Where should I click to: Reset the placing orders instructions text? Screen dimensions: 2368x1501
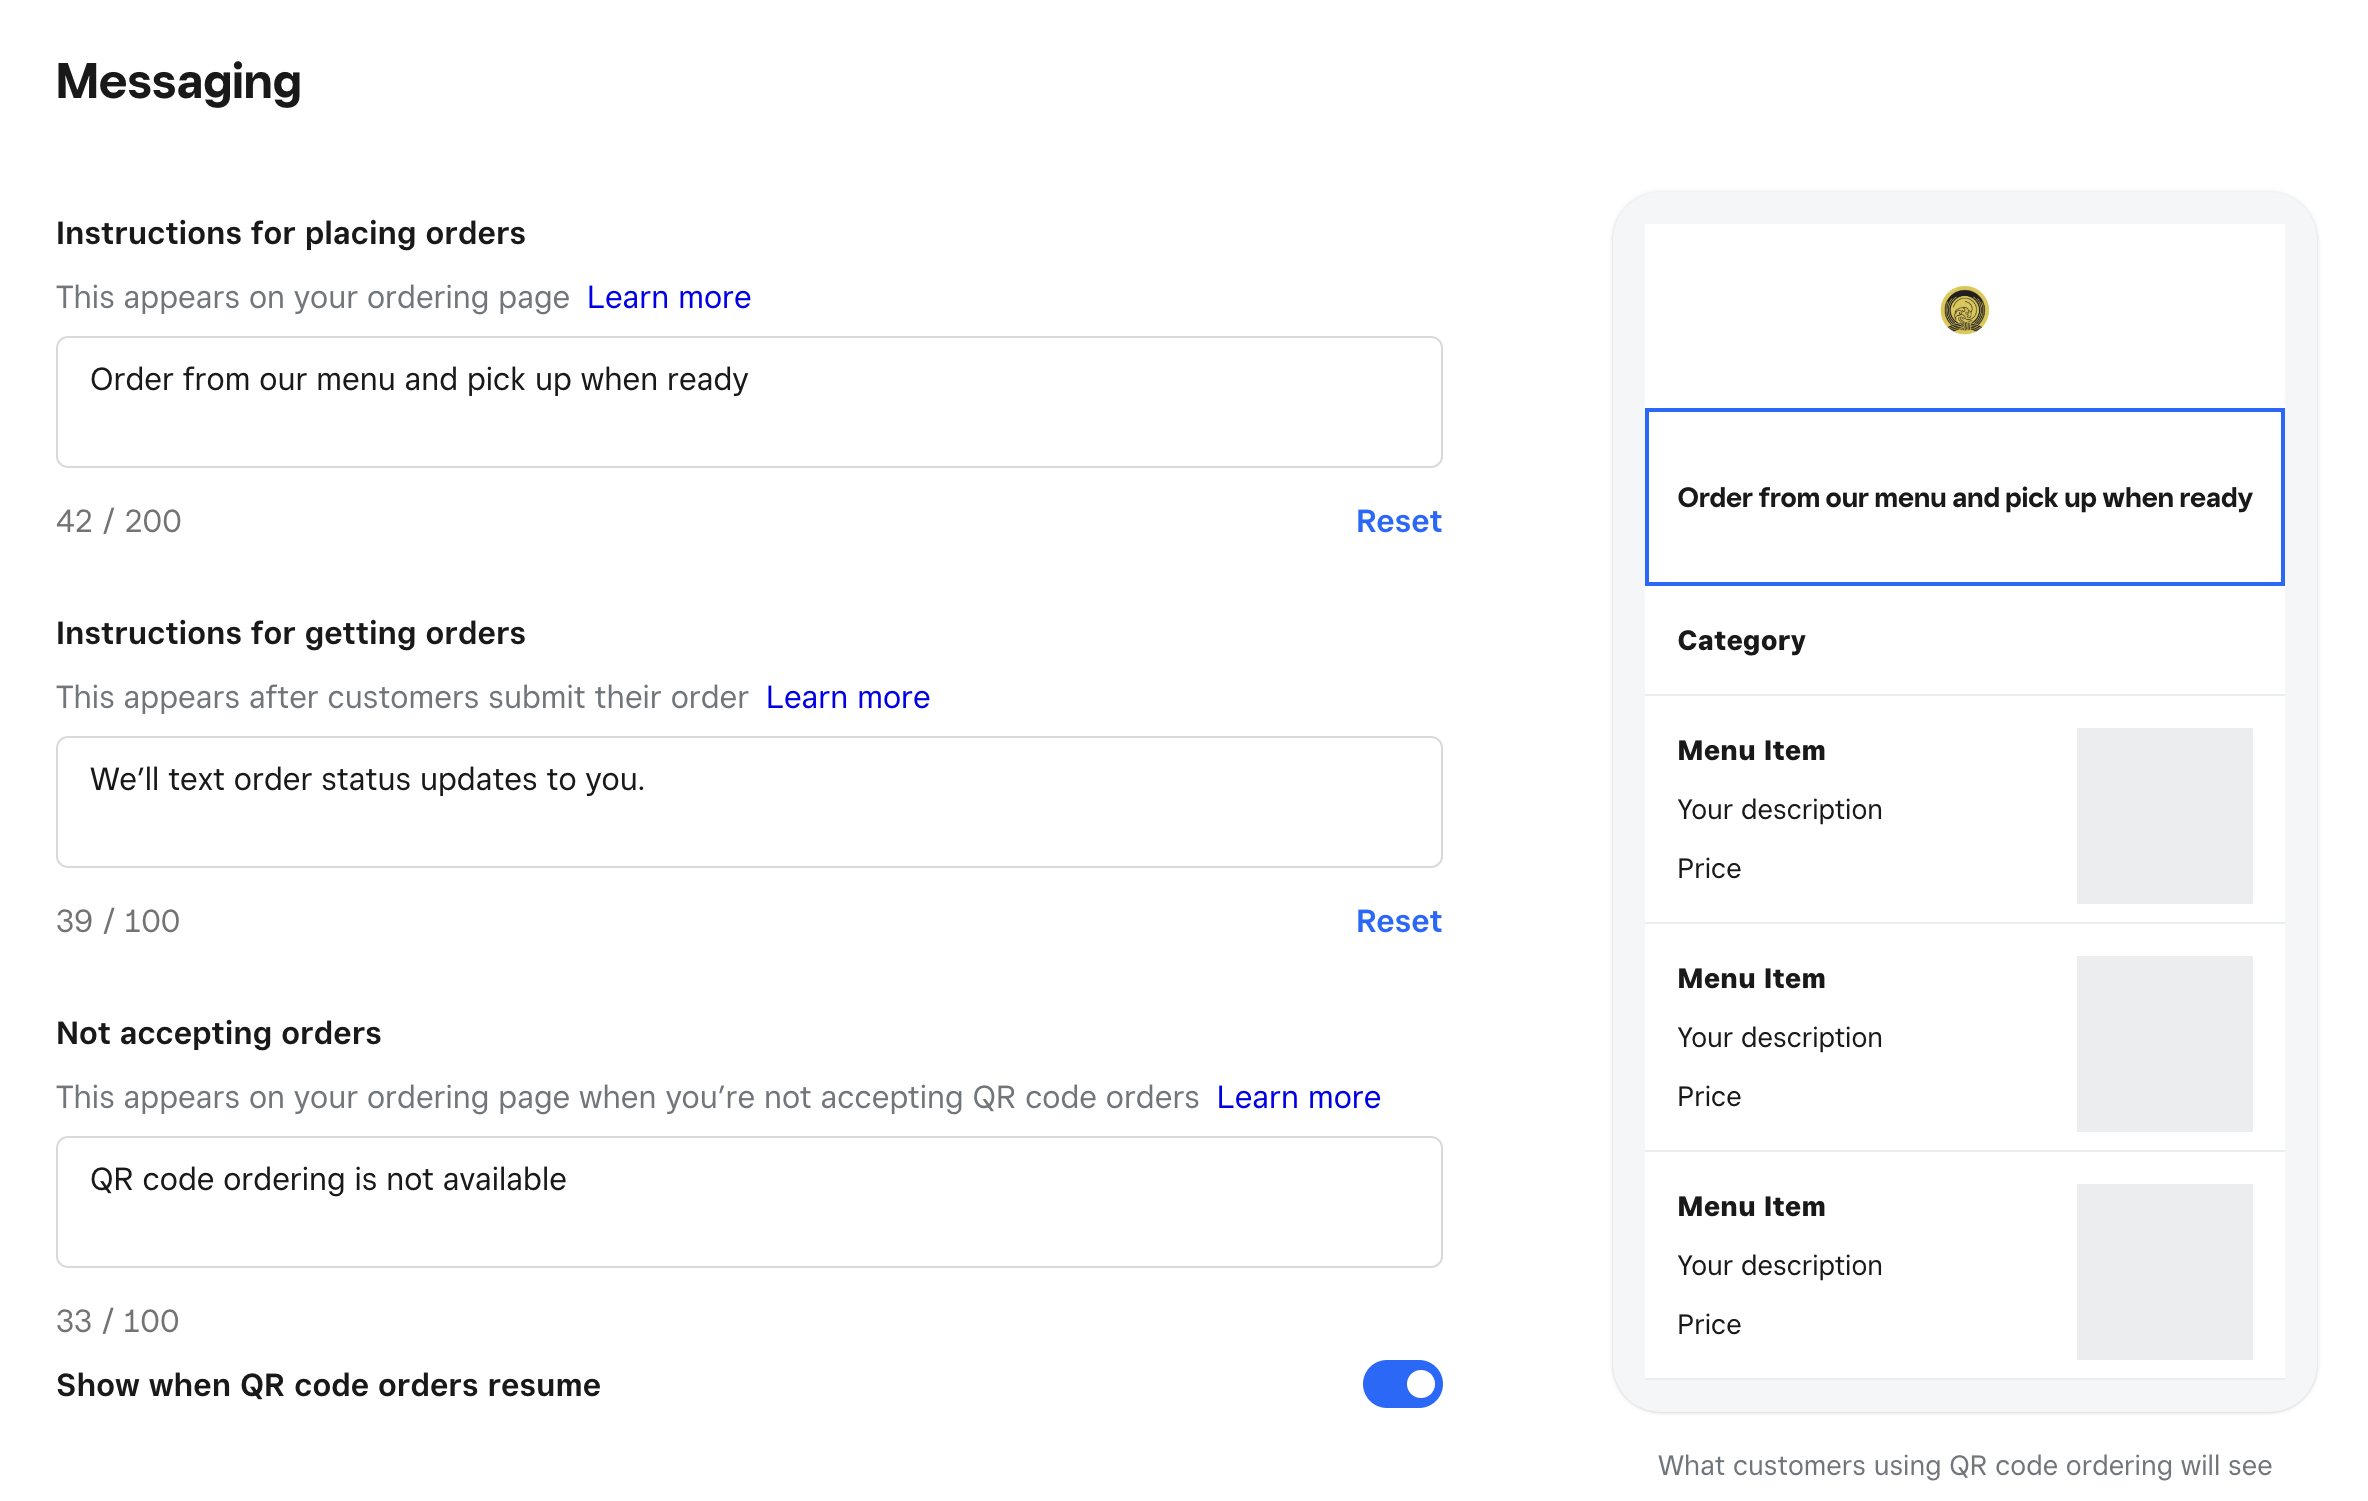tap(1398, 521)
